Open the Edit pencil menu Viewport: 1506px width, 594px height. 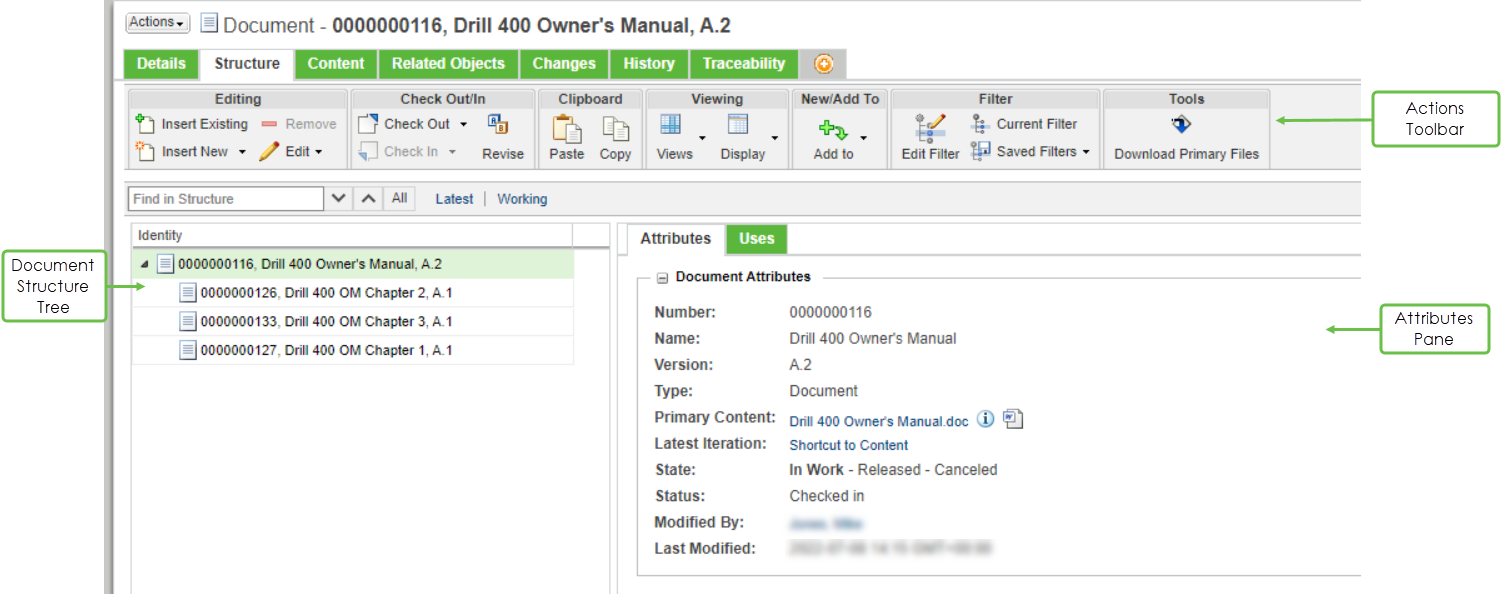[x=291, y=152]
